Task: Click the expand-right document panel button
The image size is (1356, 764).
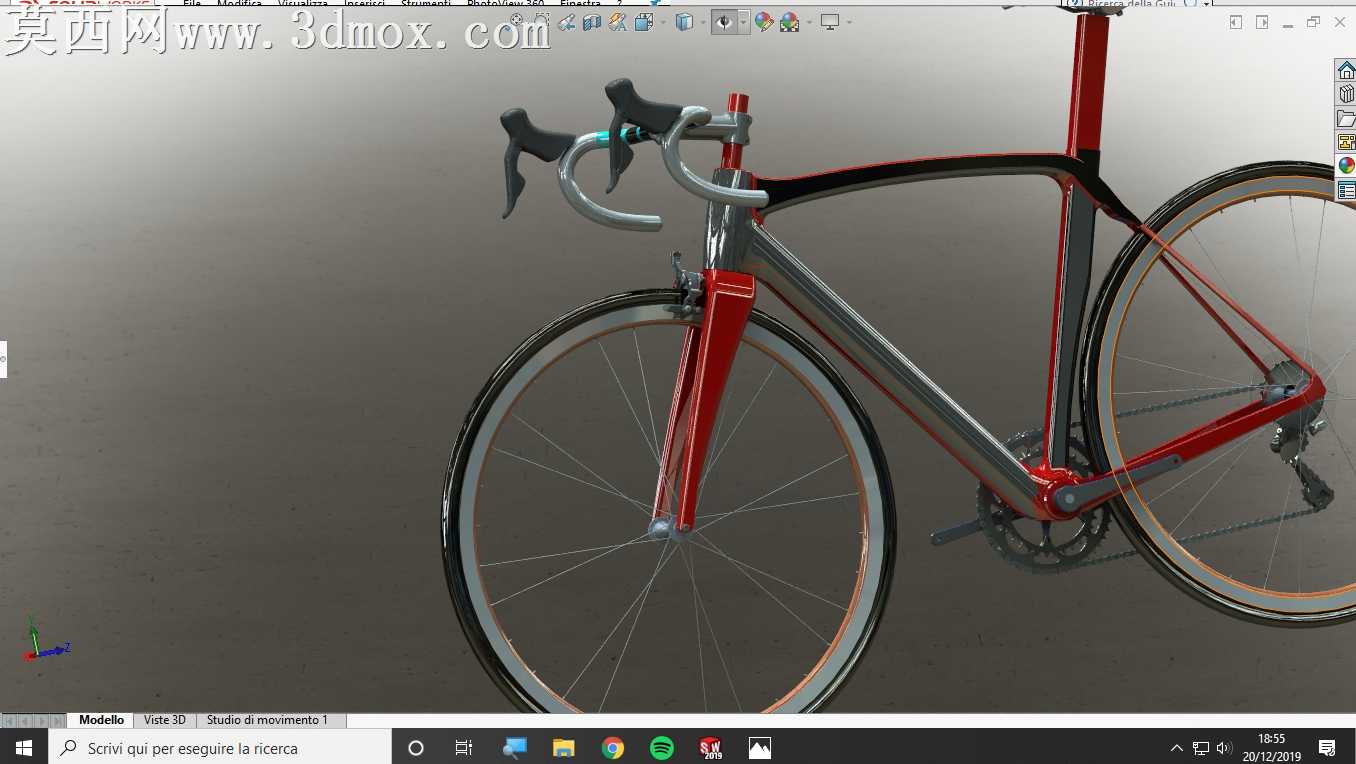Action: pos(1262,22)
